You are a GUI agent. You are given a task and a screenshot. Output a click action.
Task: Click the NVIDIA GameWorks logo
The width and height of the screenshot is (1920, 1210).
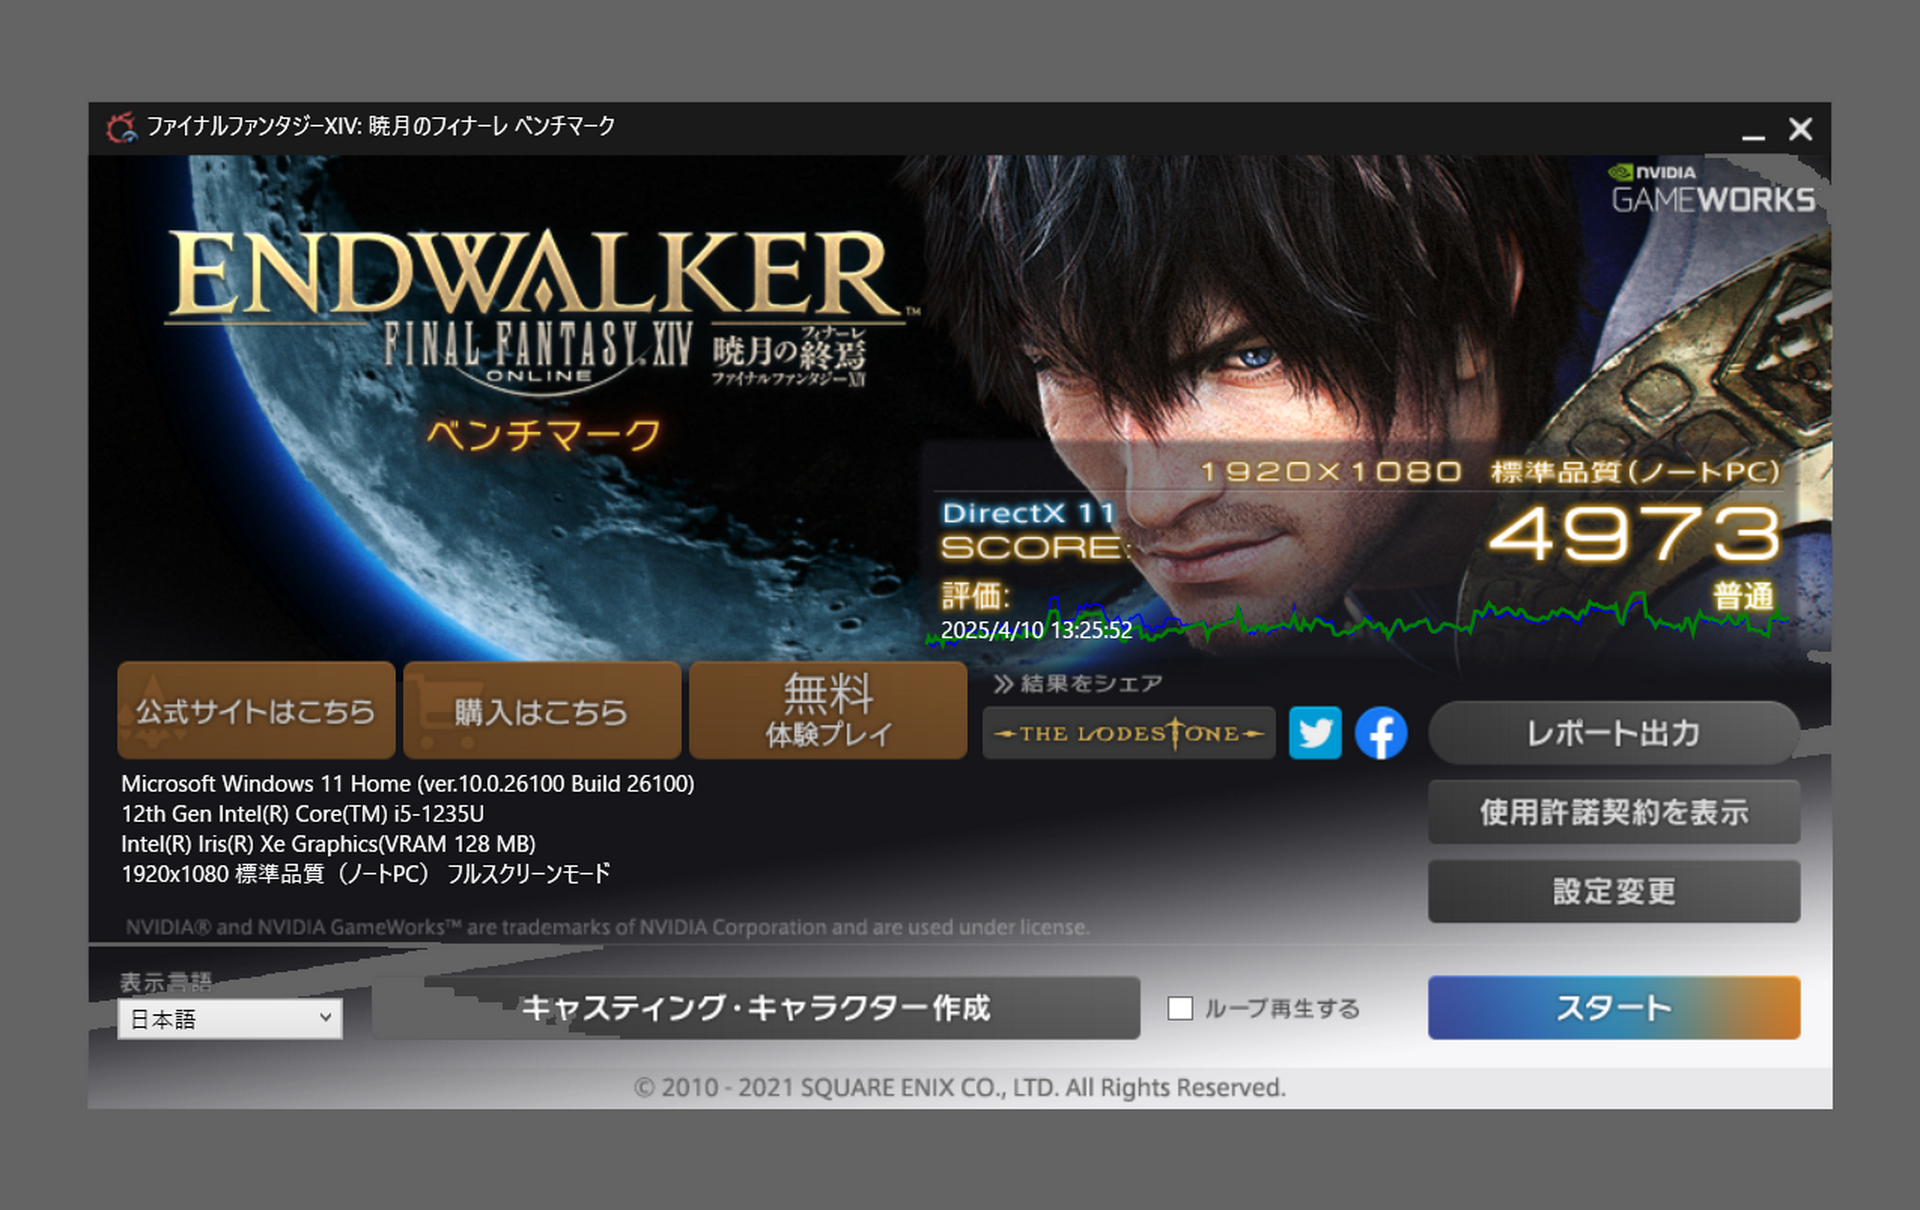[x=1711, y=189]
